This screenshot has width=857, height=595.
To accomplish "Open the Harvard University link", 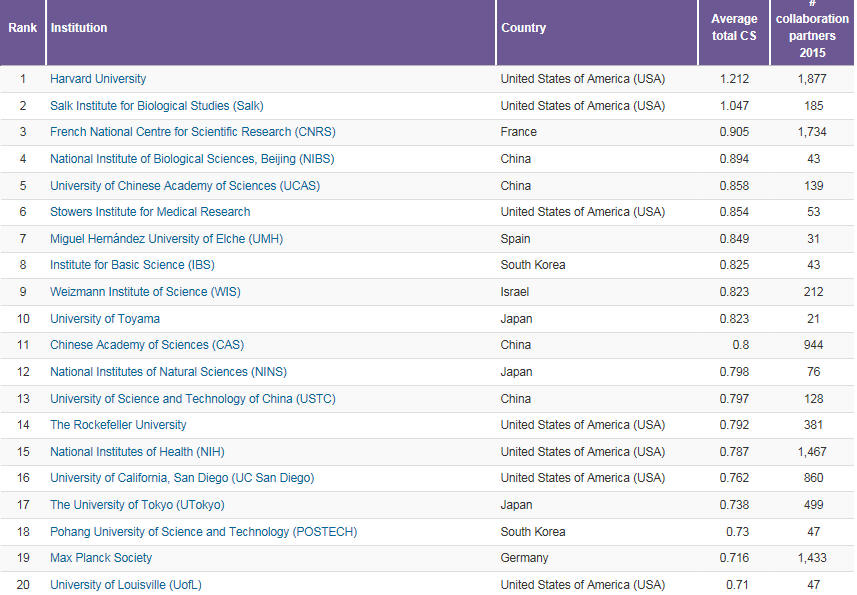I will [x=98, y=79].
